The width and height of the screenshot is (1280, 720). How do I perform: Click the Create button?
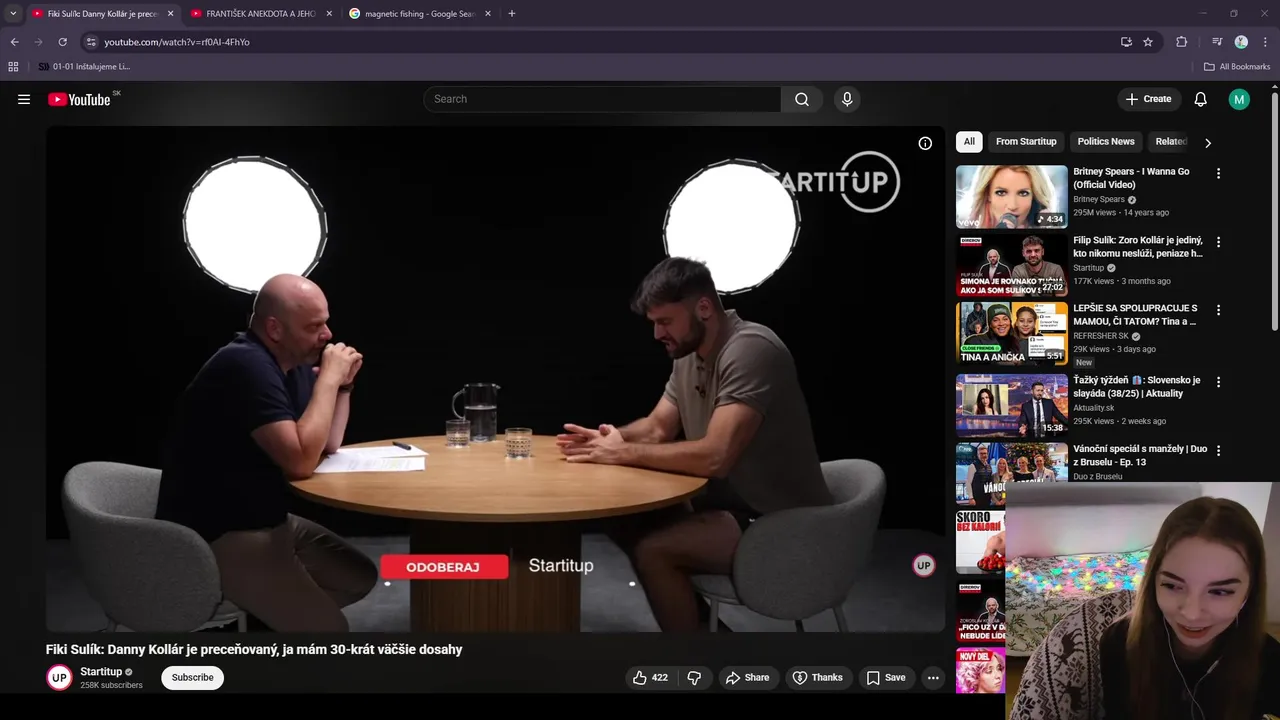pyautogui.click(x=1148, y=99)
